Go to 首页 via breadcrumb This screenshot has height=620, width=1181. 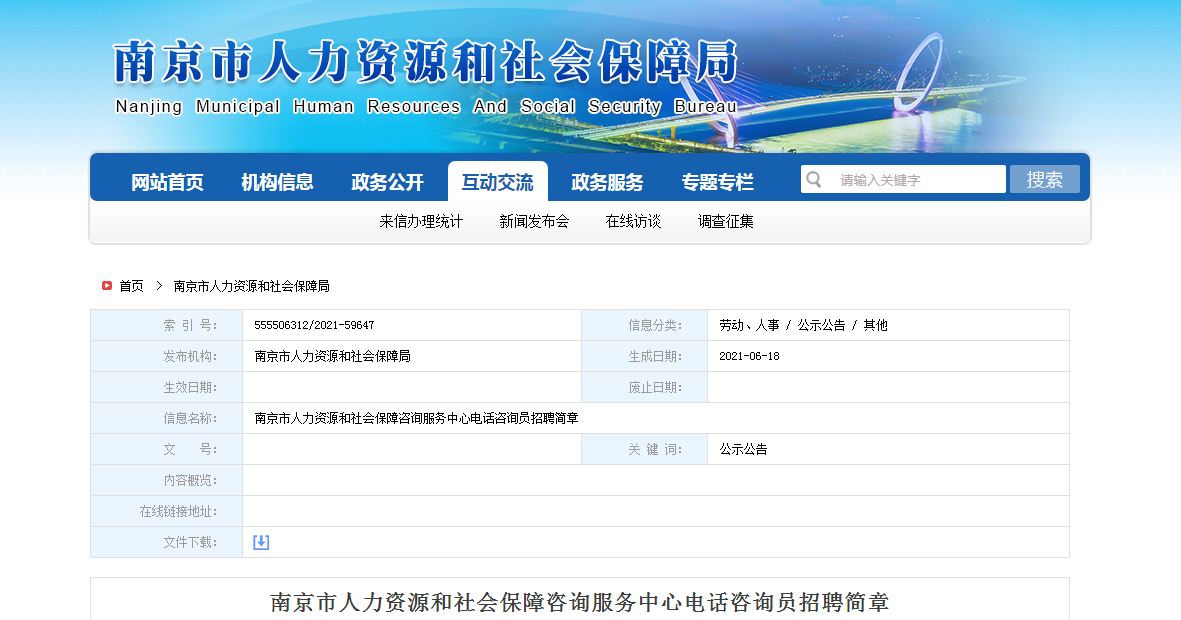pos(131,286)
